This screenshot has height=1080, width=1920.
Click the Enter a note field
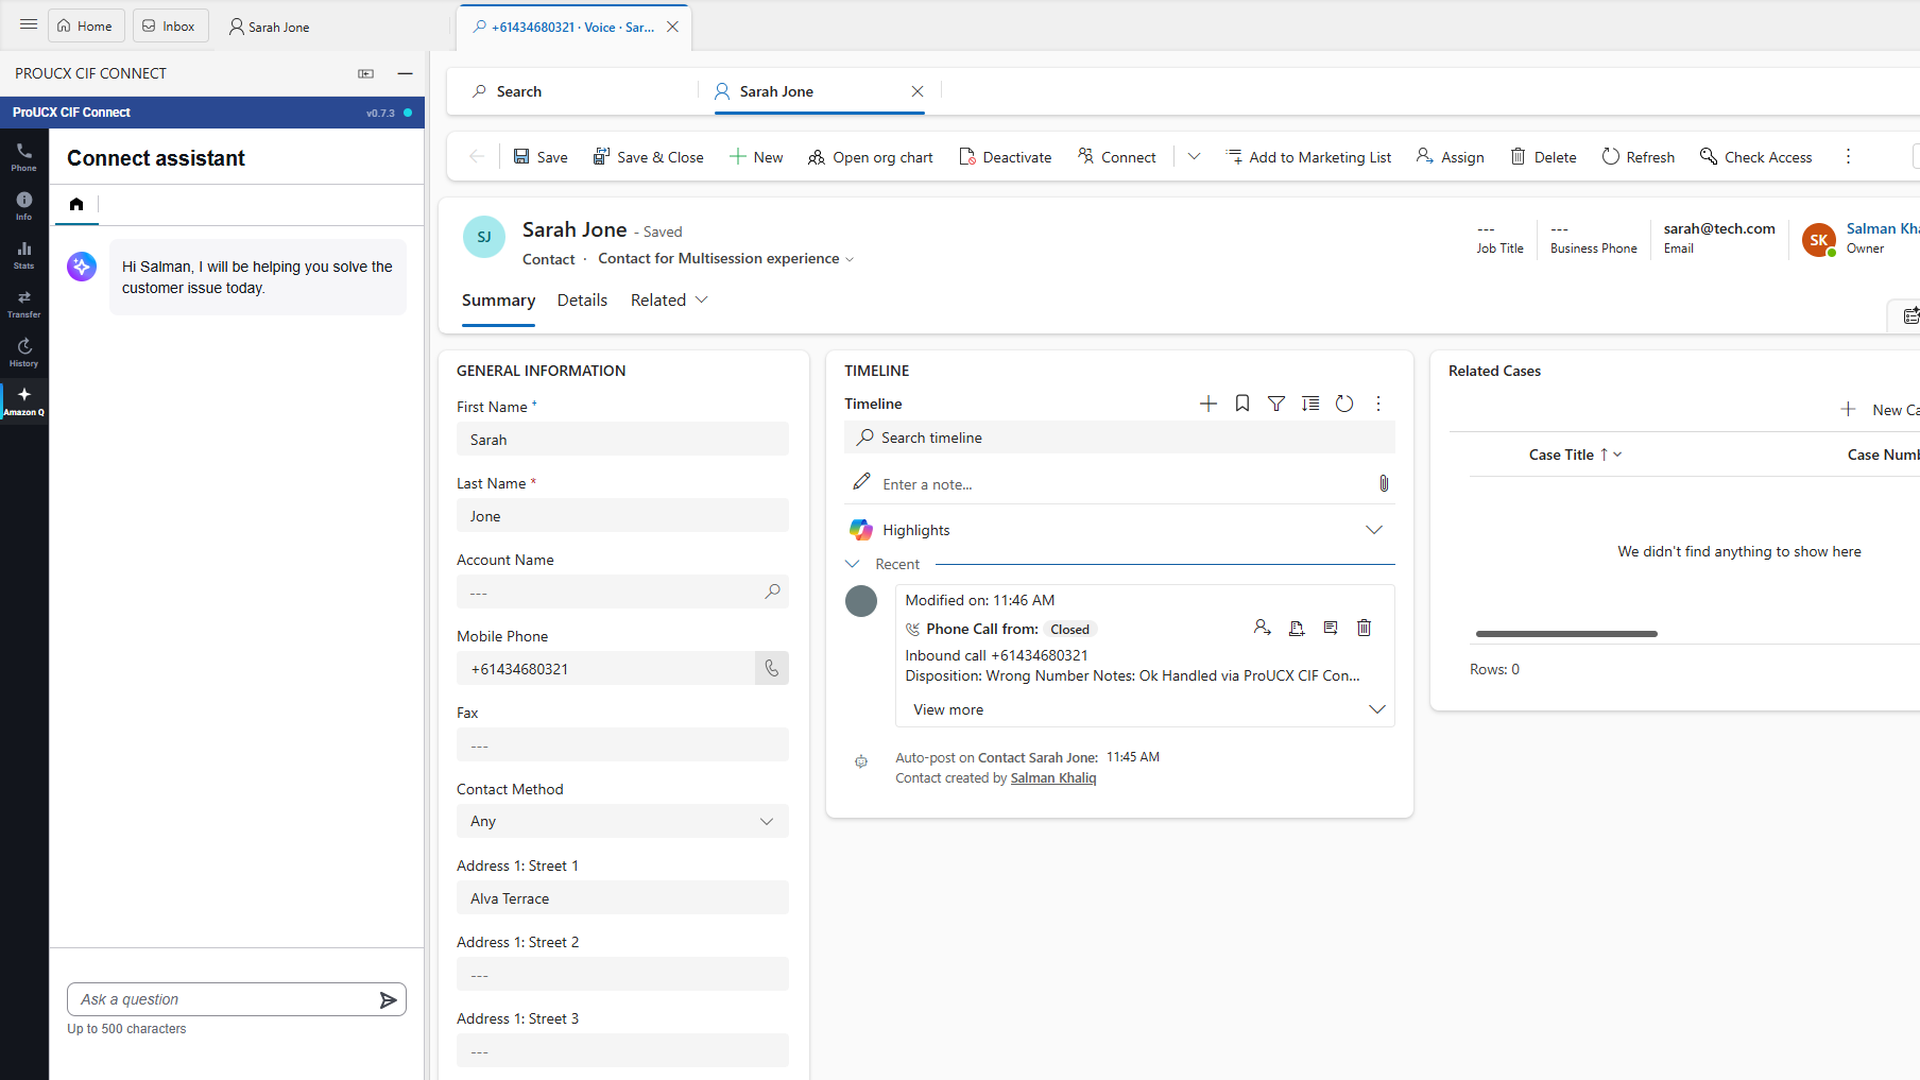(1110, 484)
